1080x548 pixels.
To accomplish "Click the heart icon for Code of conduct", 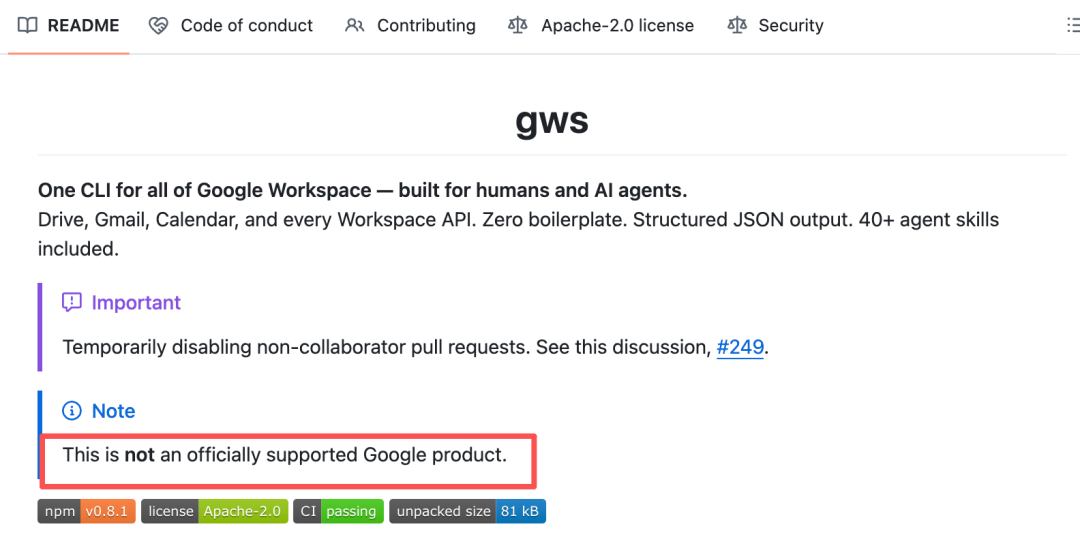I will (158, 26).
